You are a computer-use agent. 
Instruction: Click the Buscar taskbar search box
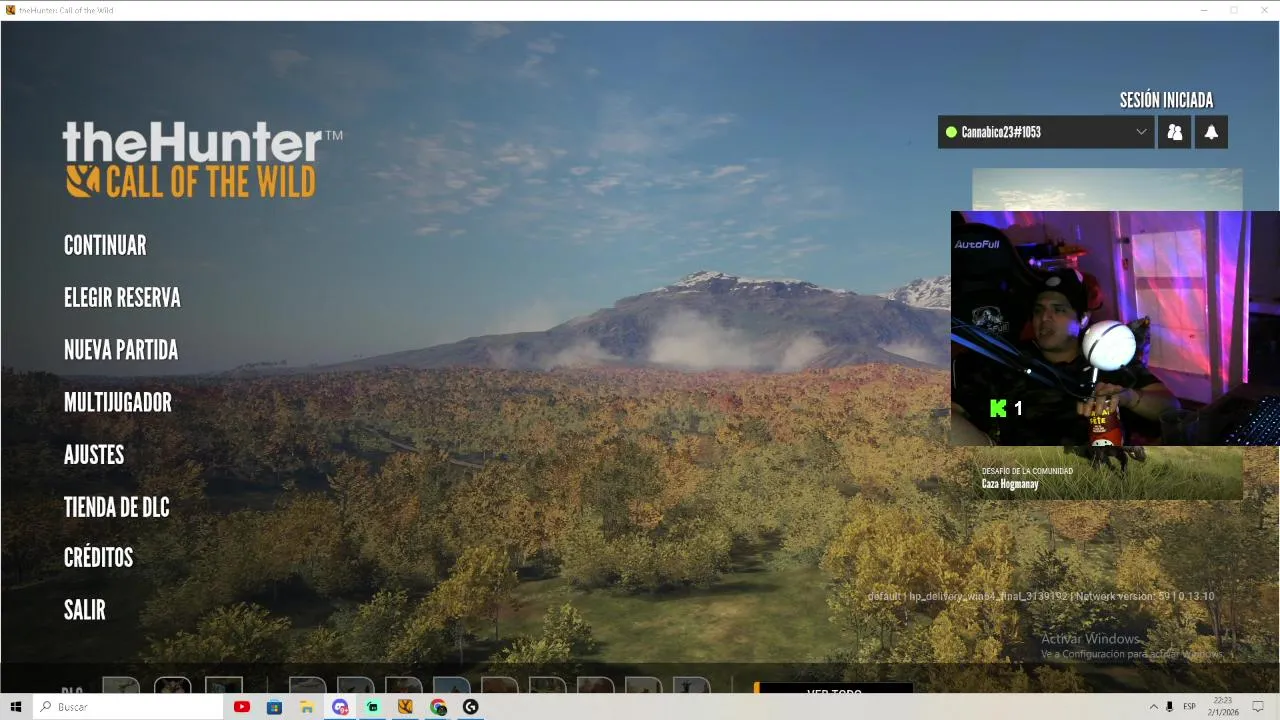coord(128,707)
